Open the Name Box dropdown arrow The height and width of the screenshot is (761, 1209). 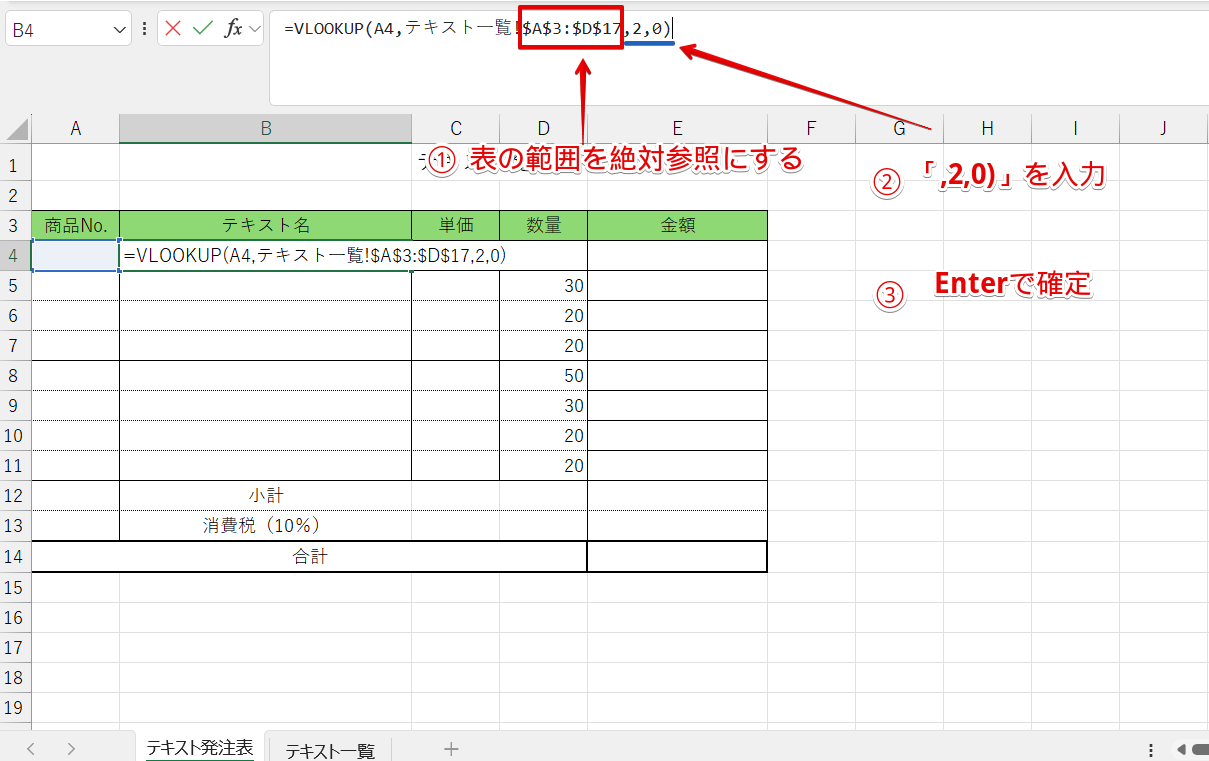click(x=119, y=29)
